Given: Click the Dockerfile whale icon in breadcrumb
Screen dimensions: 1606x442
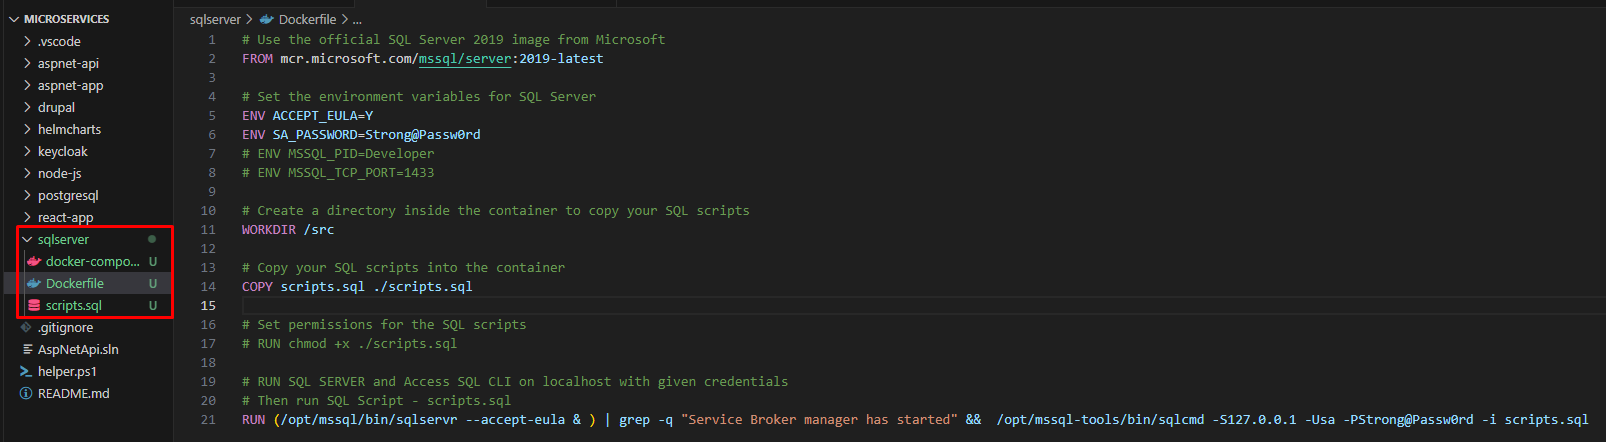Looking at the screenshot, I should pyautogui.click(x=267, y=19).
